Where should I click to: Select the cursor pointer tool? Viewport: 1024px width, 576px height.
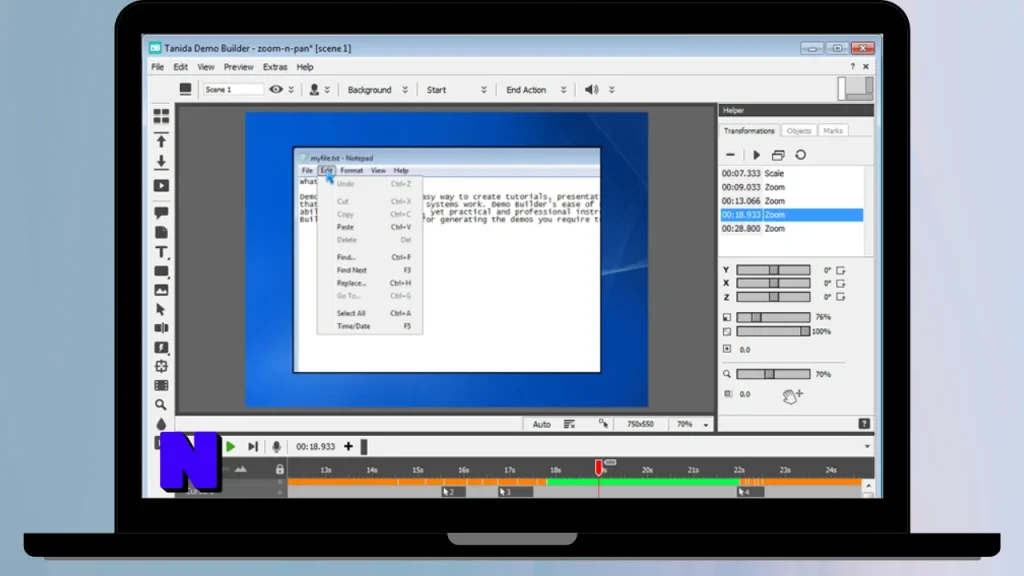click(x=161, y=310)
